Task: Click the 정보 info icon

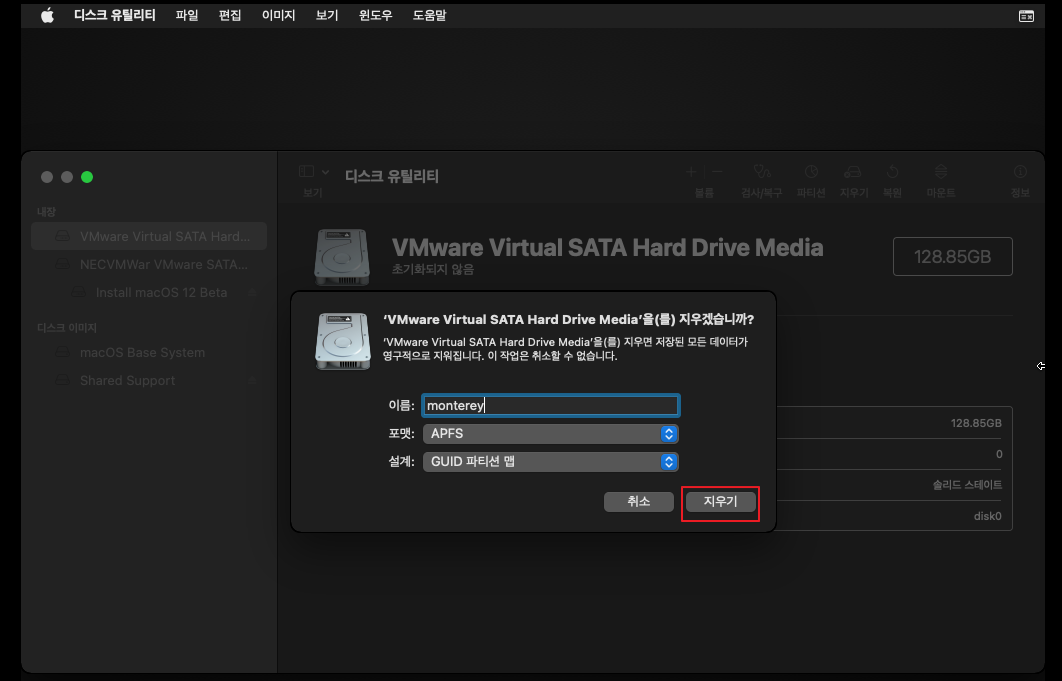Action: coord(1020,172)
